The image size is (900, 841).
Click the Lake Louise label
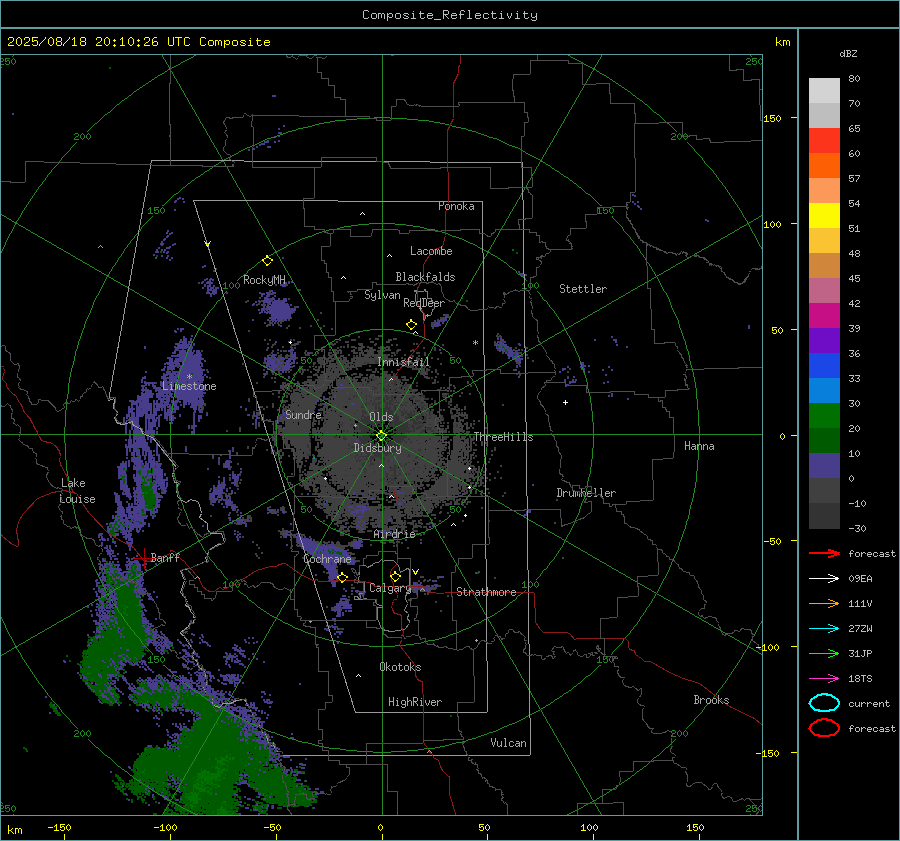click(77, 491)
